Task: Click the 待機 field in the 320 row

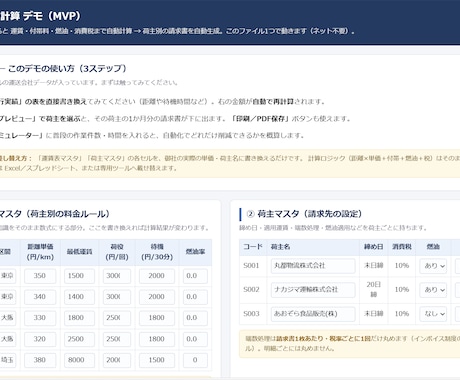Action: tap(157, 339)
